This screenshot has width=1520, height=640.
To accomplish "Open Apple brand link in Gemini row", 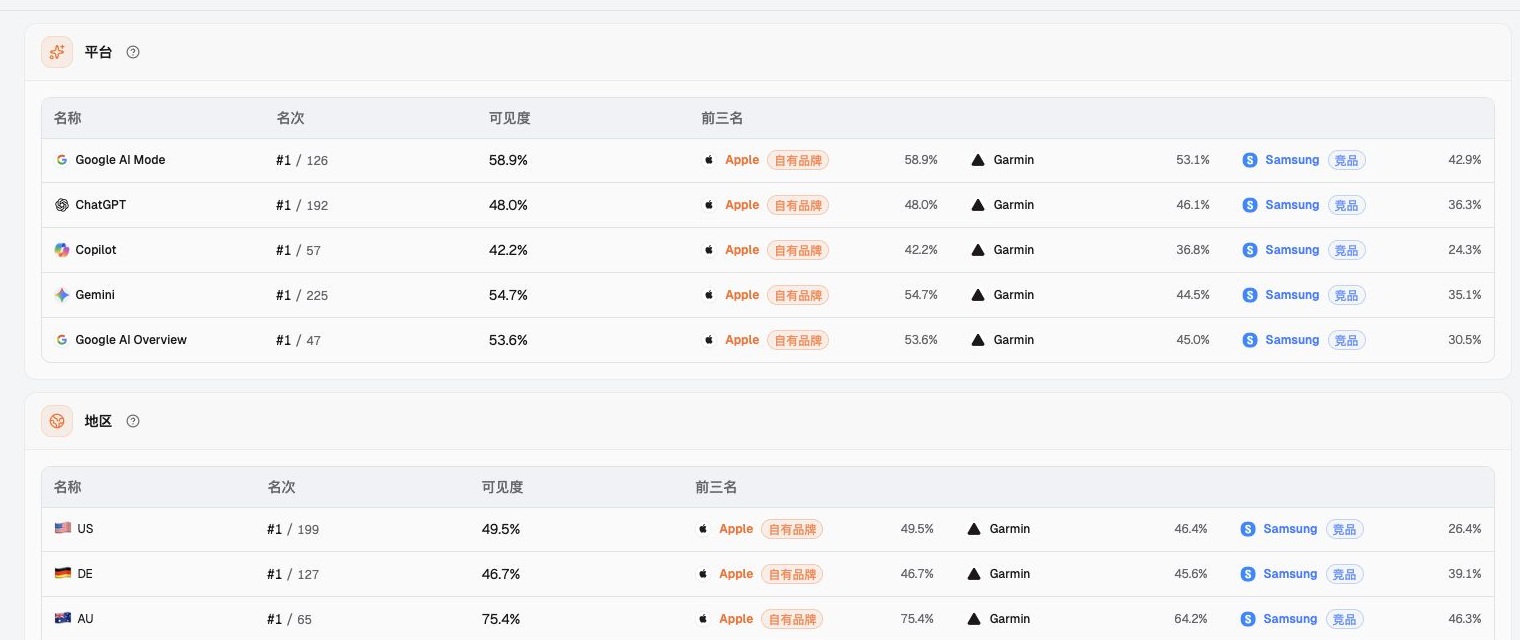I will [x=742, y=295].
